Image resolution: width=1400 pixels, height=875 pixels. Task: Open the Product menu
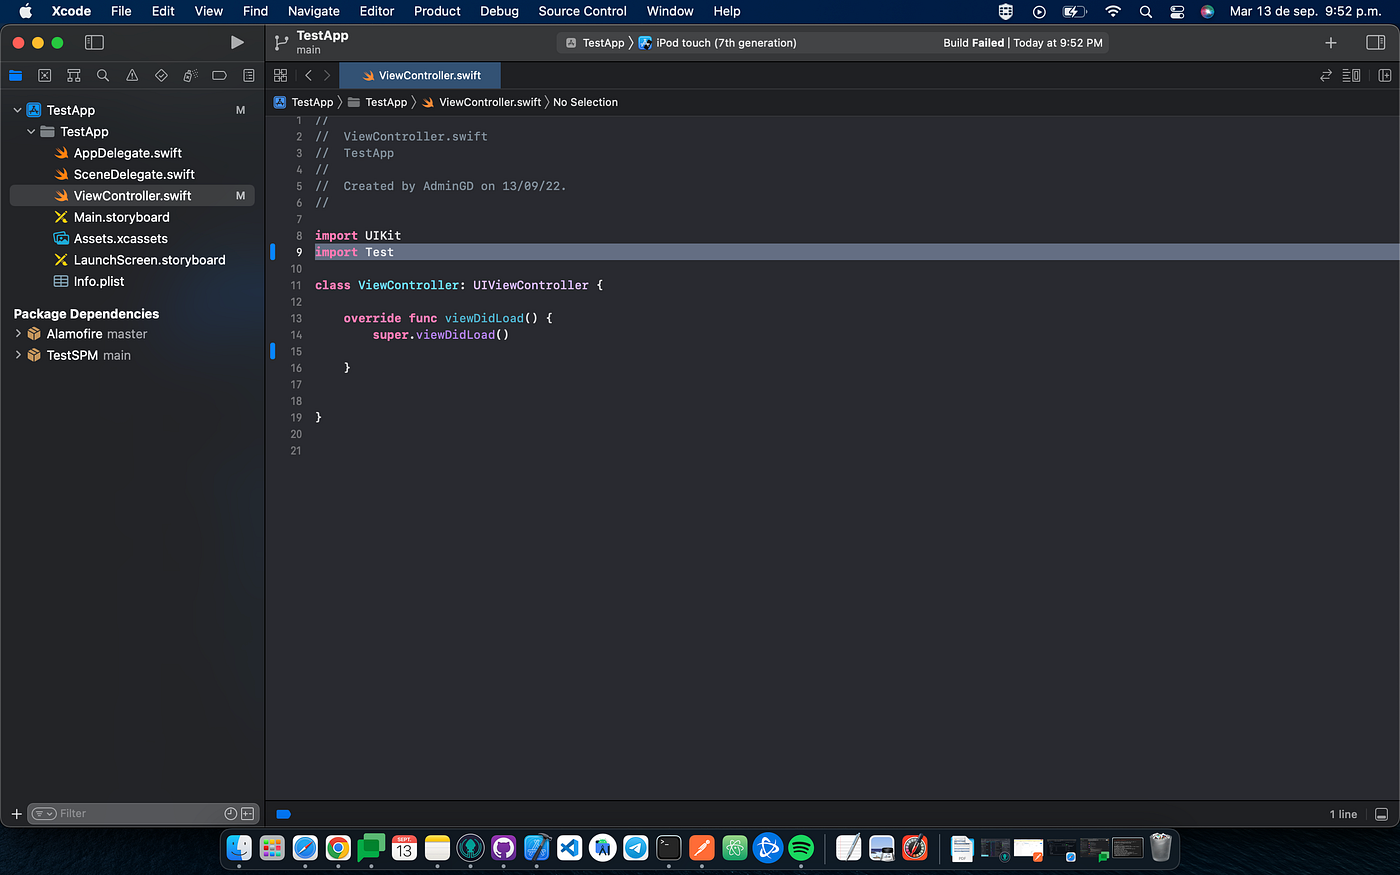437,11
